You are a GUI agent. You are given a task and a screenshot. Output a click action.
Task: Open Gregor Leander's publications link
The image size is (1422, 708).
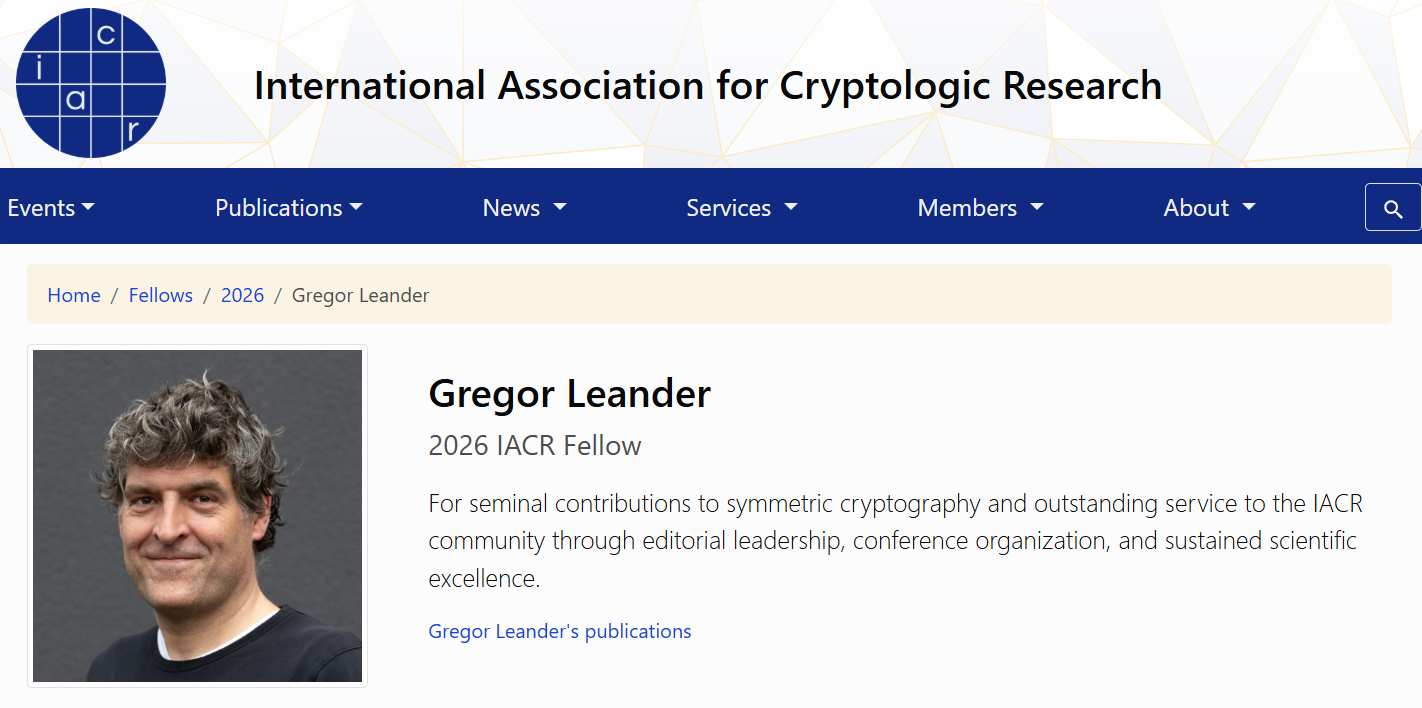pyautogui.click(x=560, y=632)
